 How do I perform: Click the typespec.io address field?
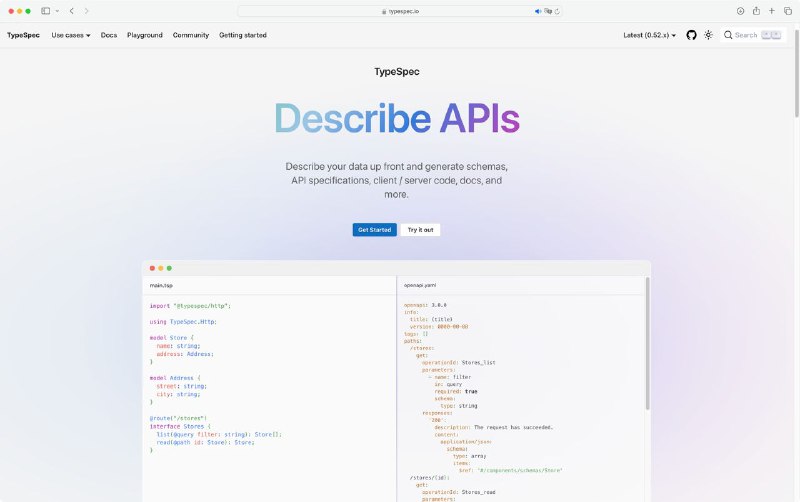tap(399, 11)
